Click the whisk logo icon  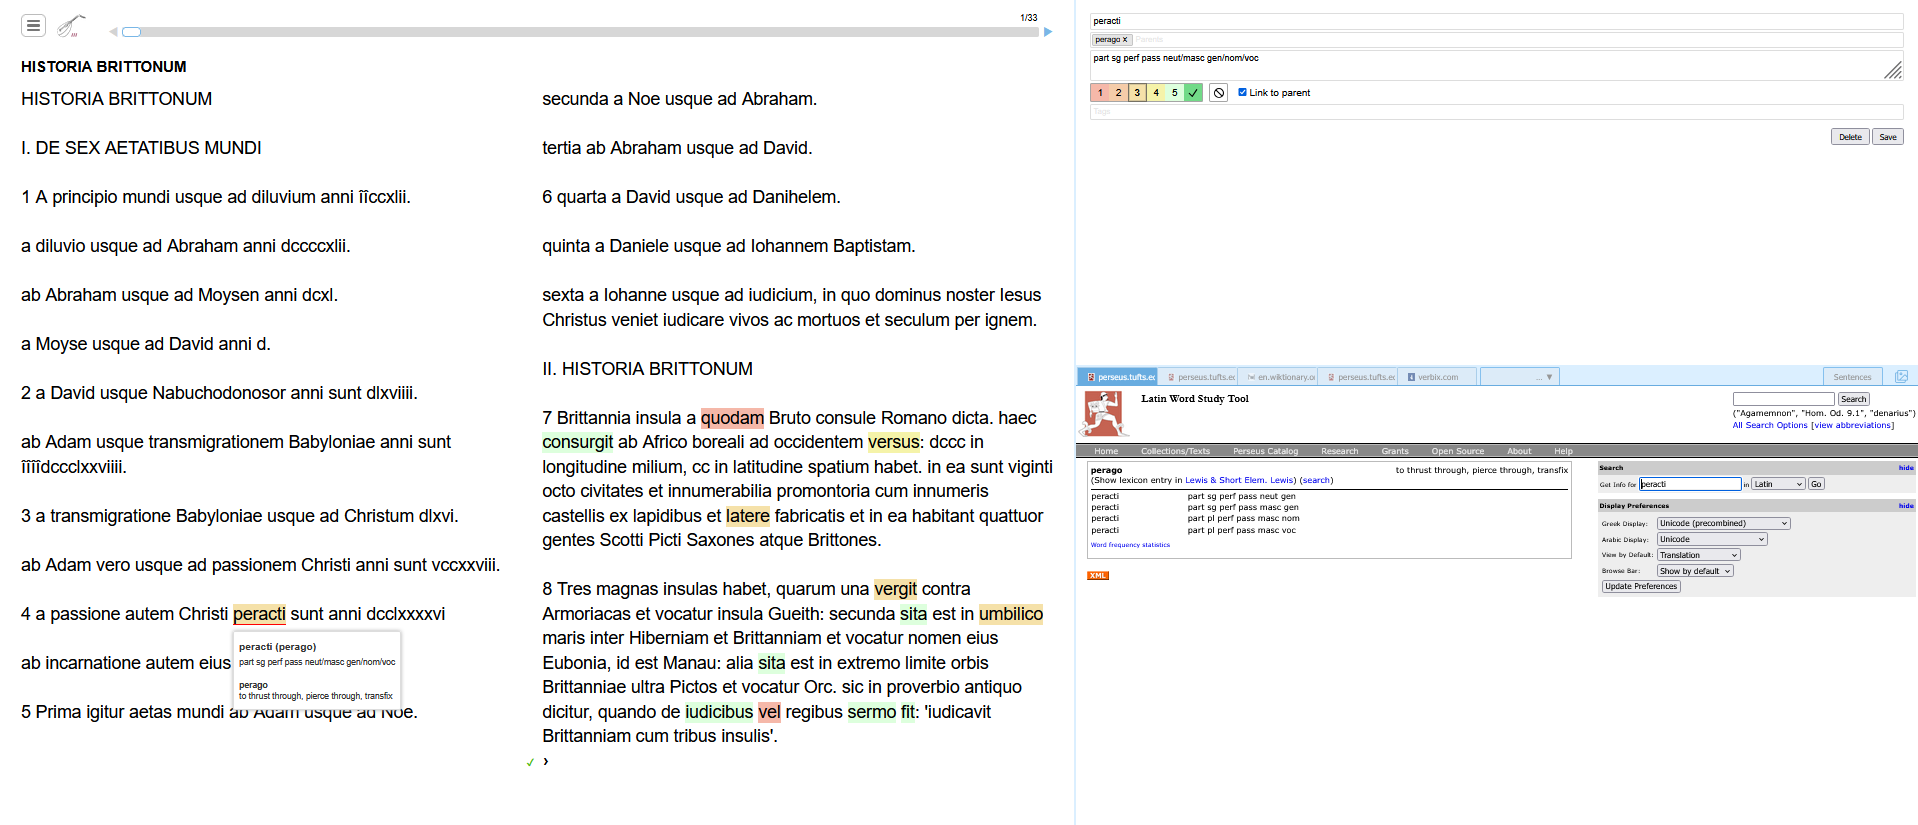(x=70, y=26)
